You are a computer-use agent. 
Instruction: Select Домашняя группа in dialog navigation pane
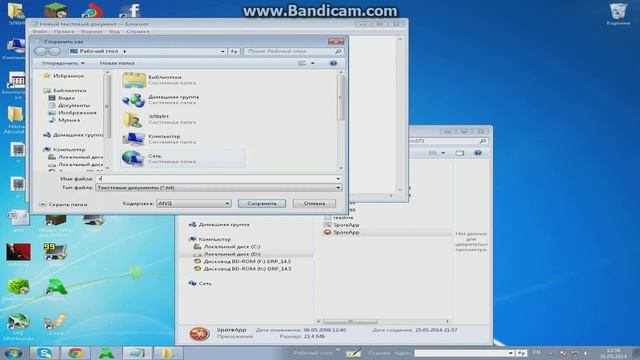click(x=73, y=135)
